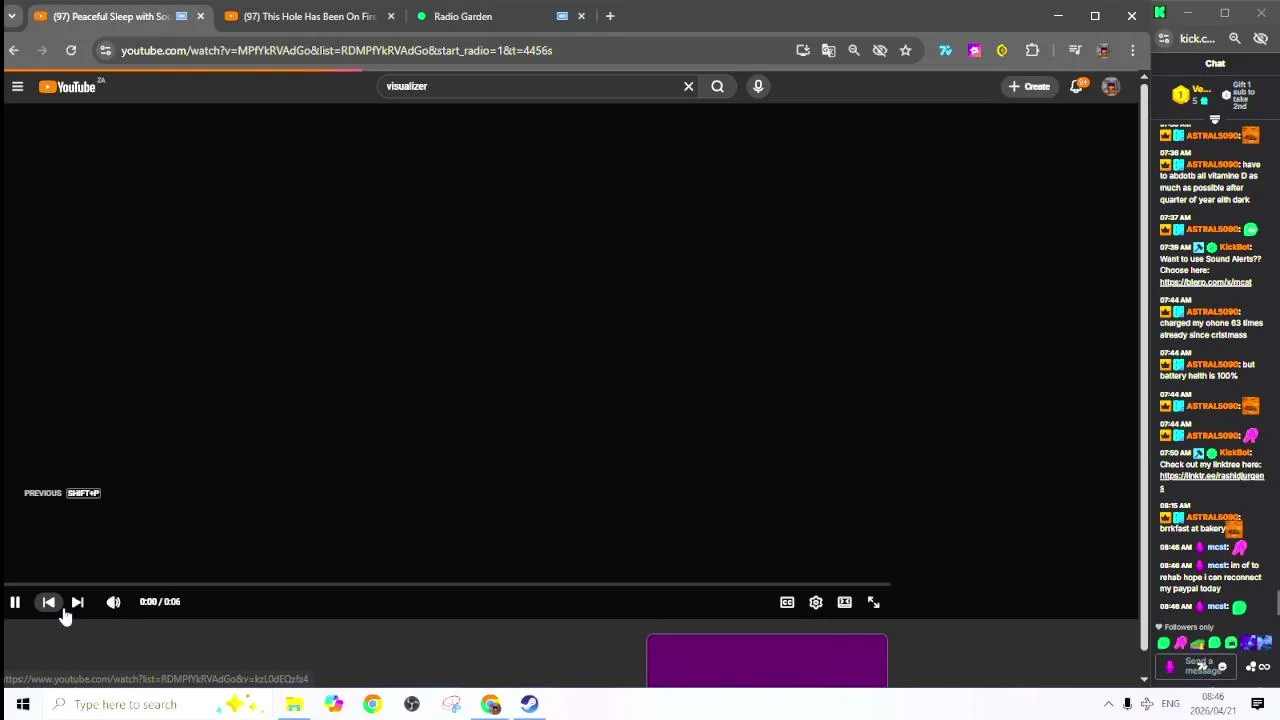The width and height of the screenshot is (1280, 720).
Task: Open Chrome media controls
Action: click(1075, 50)
